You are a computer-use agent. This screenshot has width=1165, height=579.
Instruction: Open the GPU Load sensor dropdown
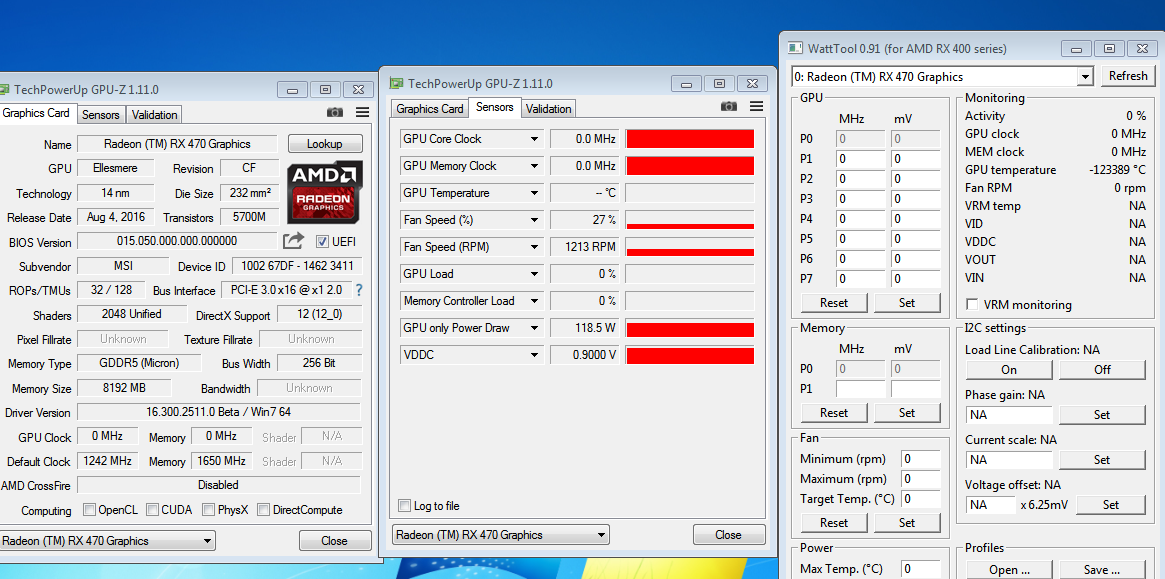tap(534, 274)
